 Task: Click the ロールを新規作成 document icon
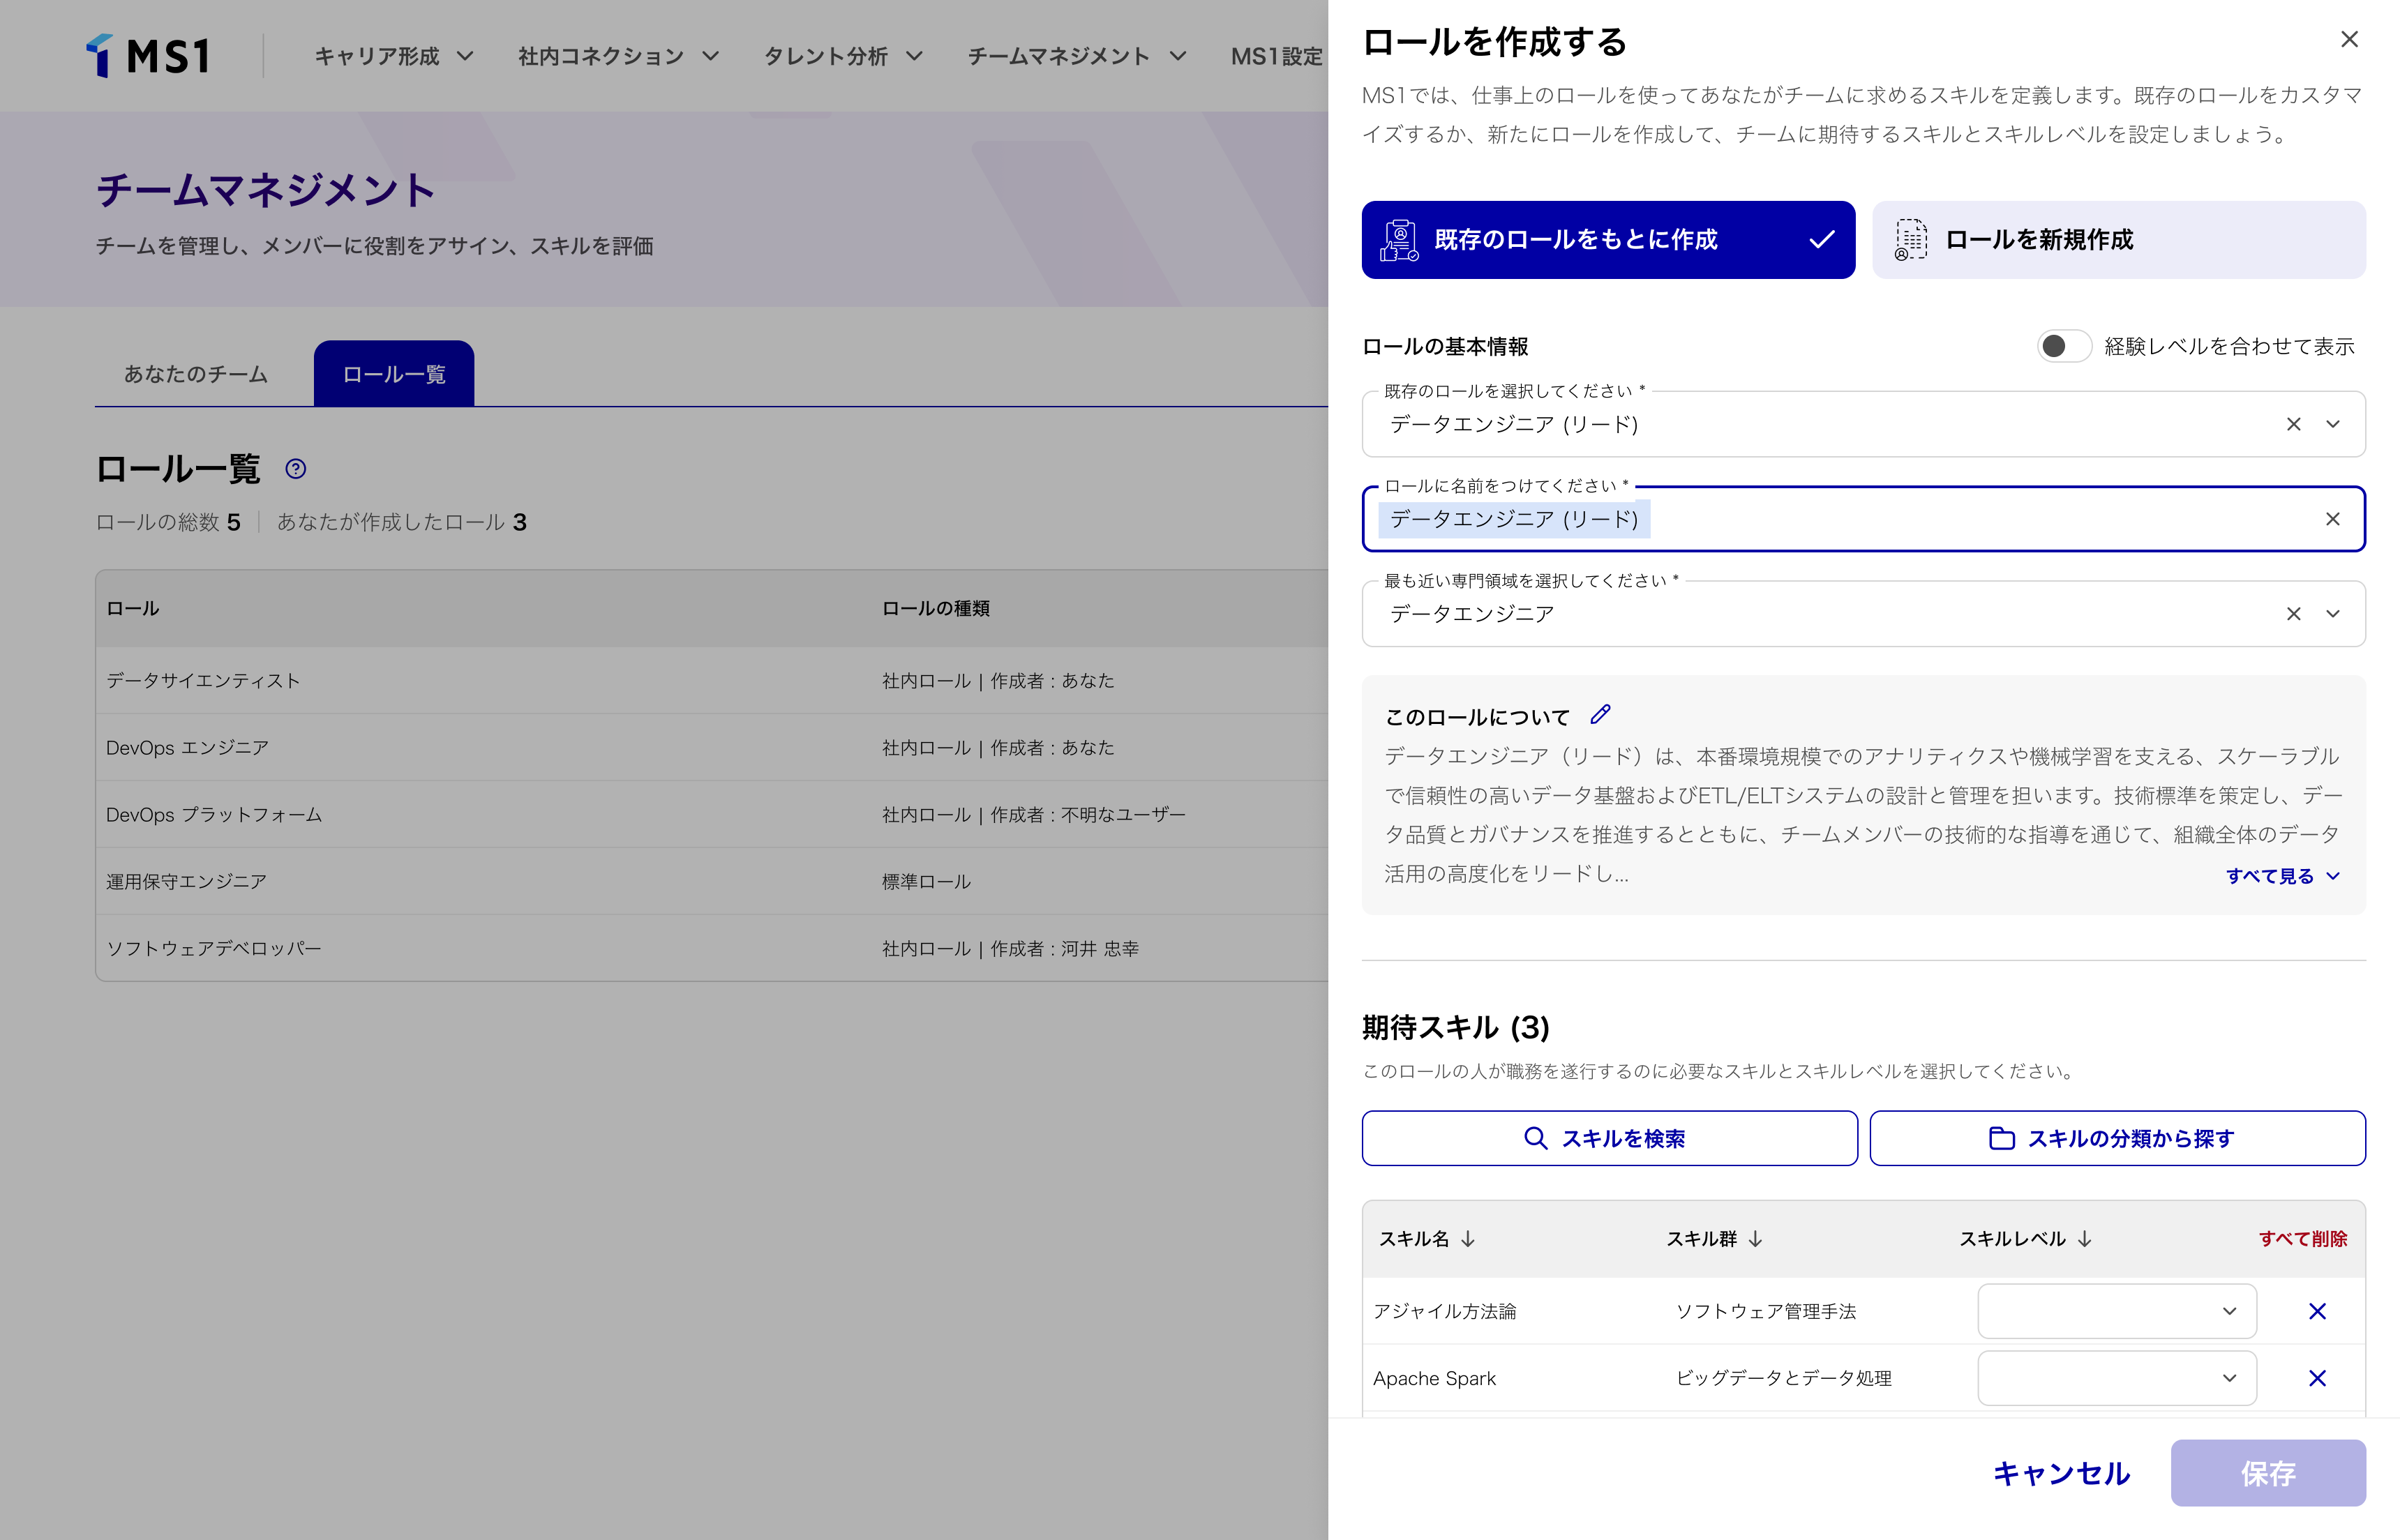(x=1910, y=240)
